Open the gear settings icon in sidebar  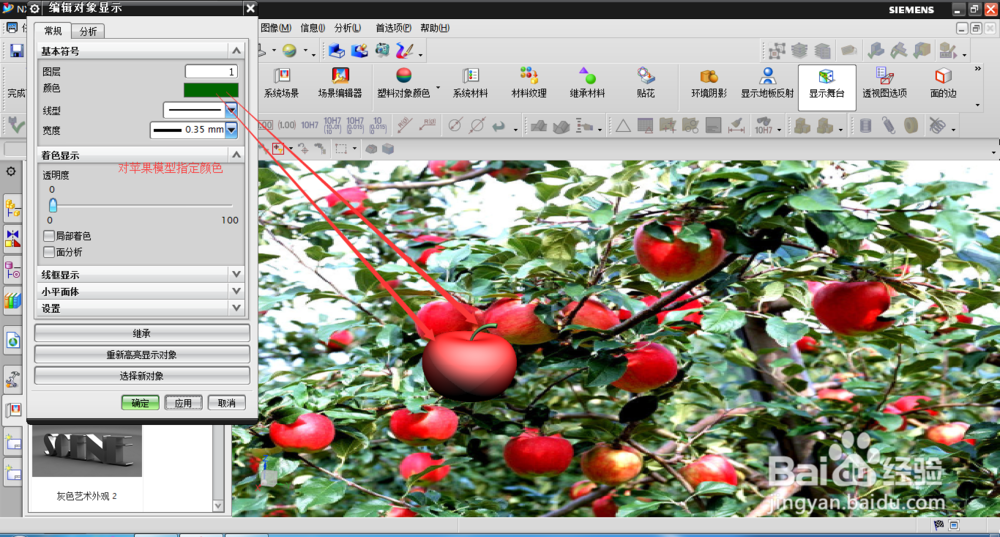[11, 171]
